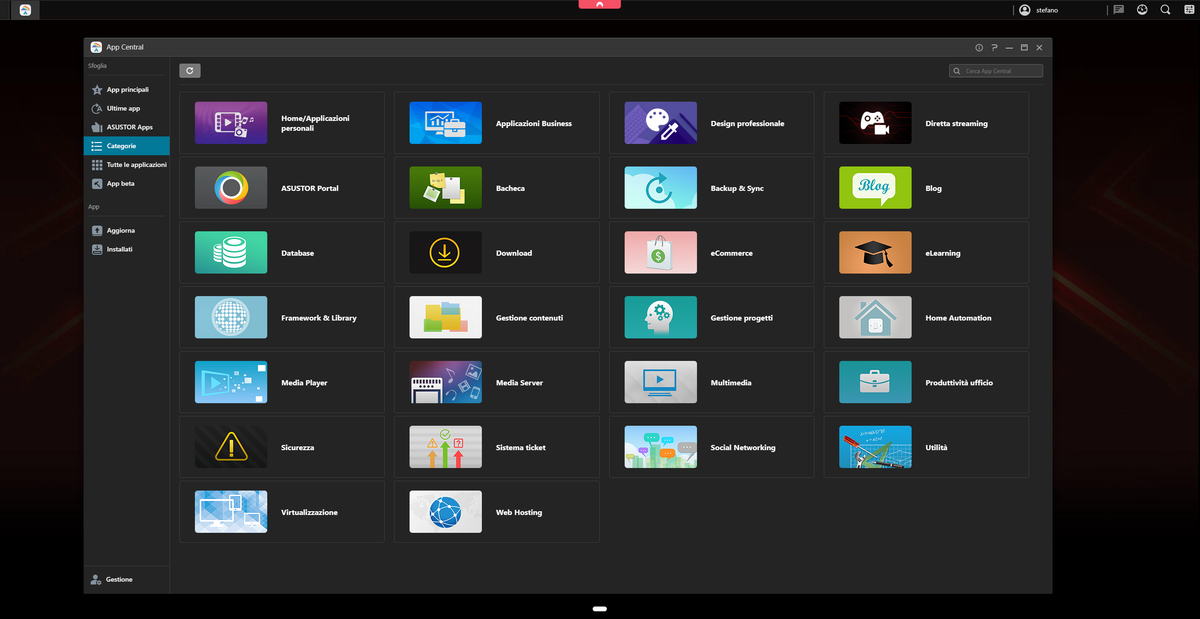
Task: Open the Diretta streaming gamepad icon
Action: pos(875,123)
